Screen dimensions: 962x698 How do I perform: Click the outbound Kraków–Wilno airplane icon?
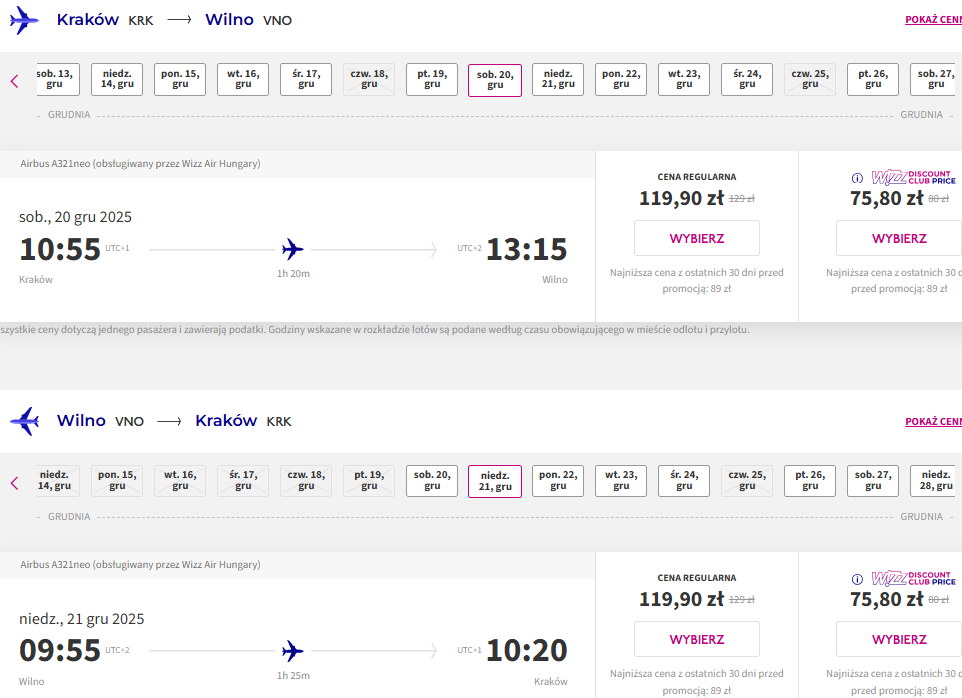[x=25, y=20]
